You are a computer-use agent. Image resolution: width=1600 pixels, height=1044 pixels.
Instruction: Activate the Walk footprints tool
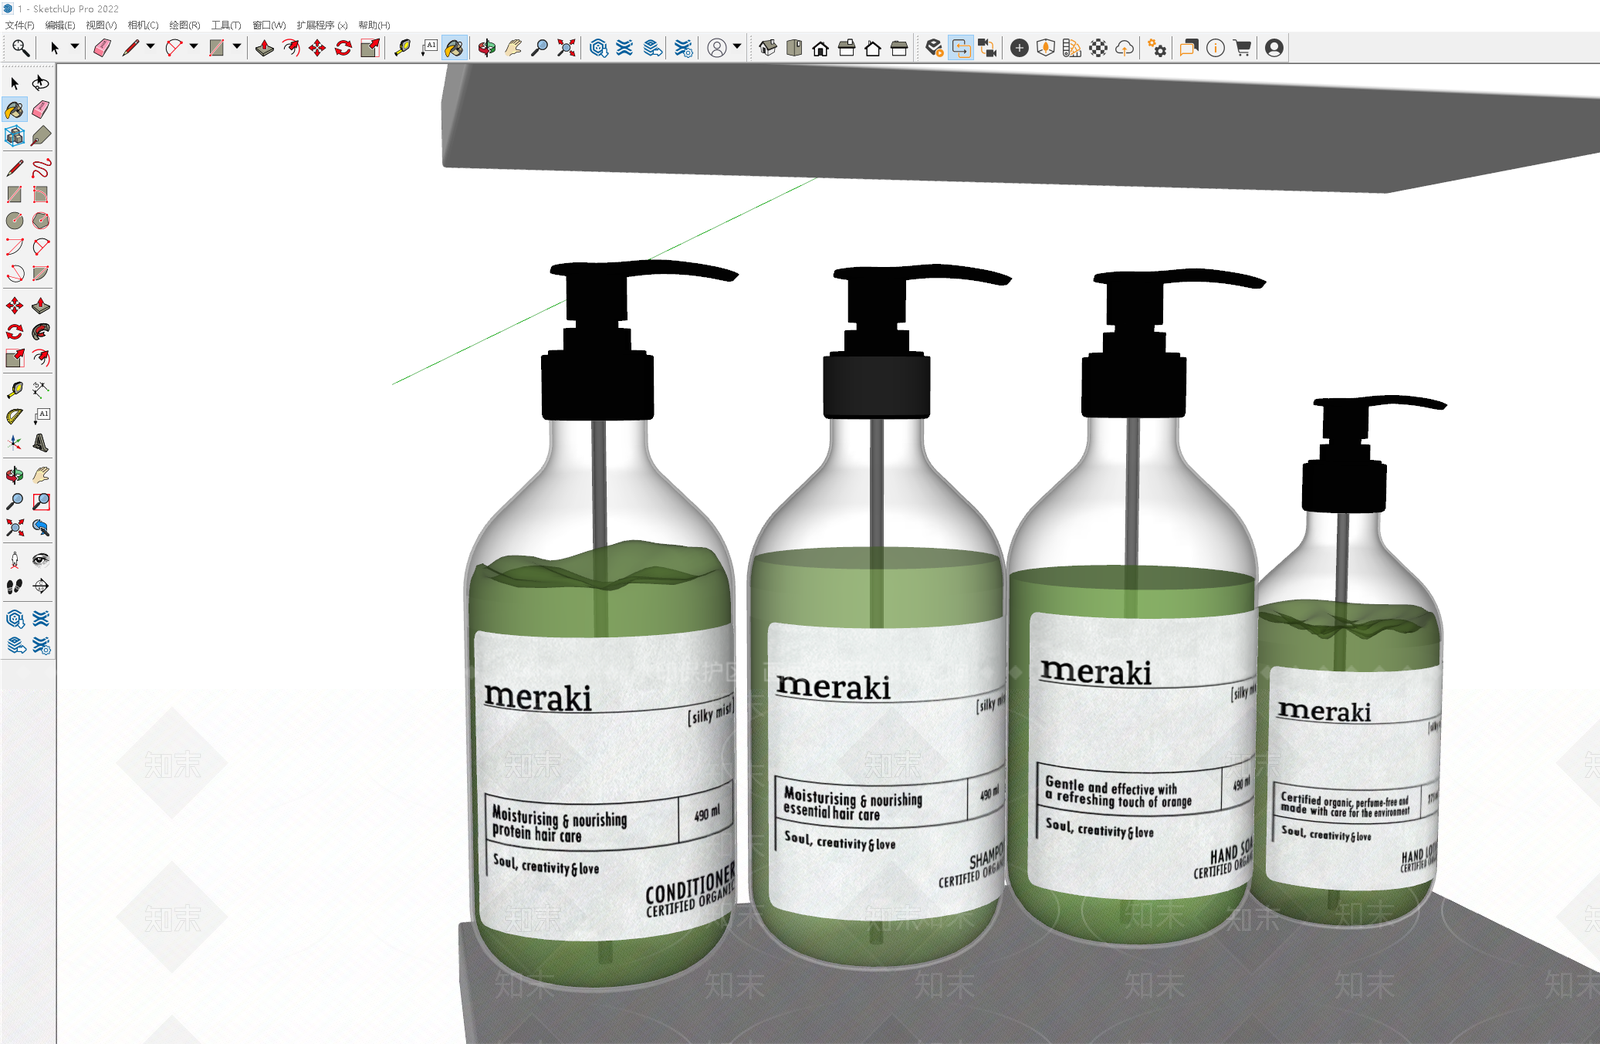(15, 586)
